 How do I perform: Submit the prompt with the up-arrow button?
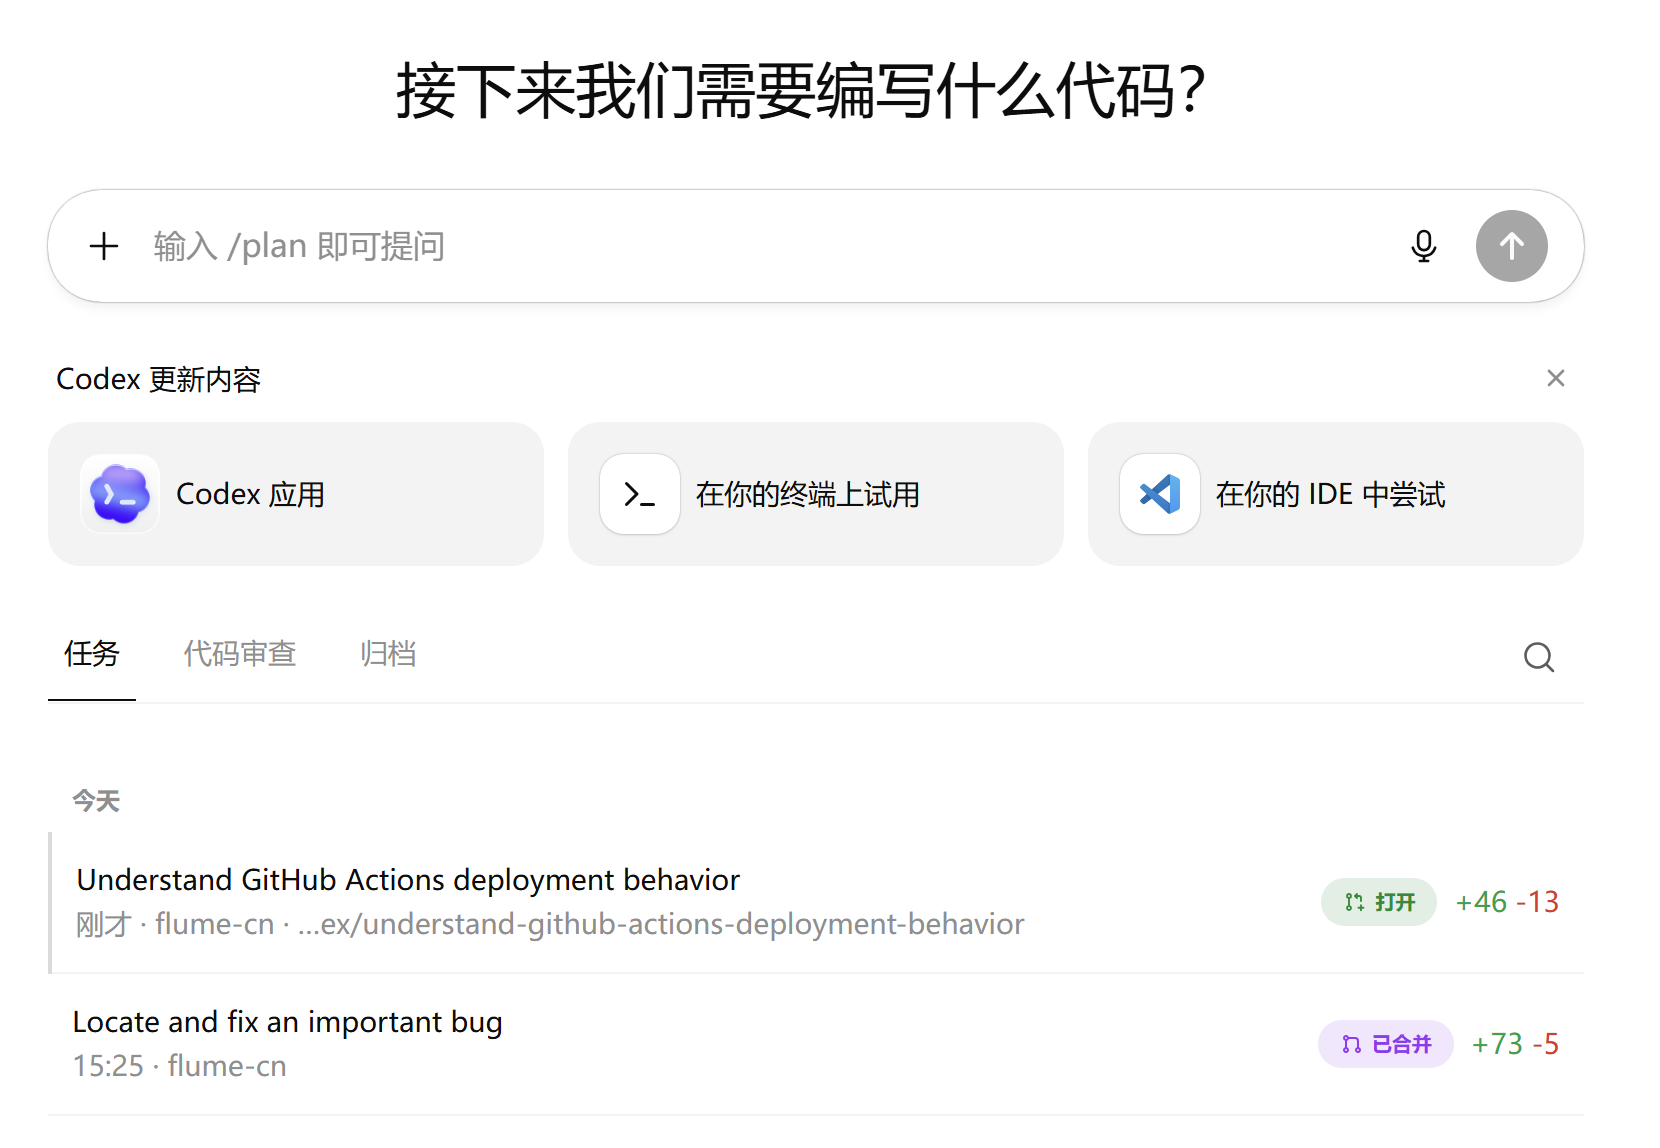tap(1512, 246)
